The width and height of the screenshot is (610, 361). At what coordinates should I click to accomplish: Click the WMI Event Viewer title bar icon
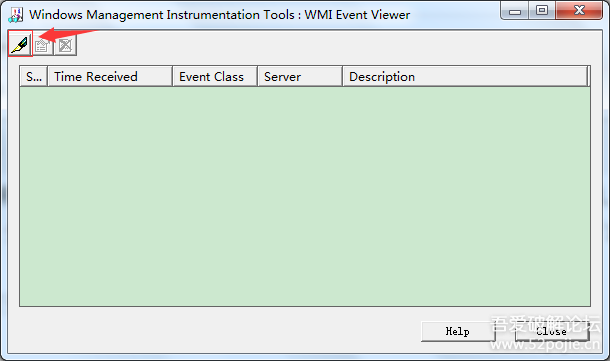[x=16, y=15]
